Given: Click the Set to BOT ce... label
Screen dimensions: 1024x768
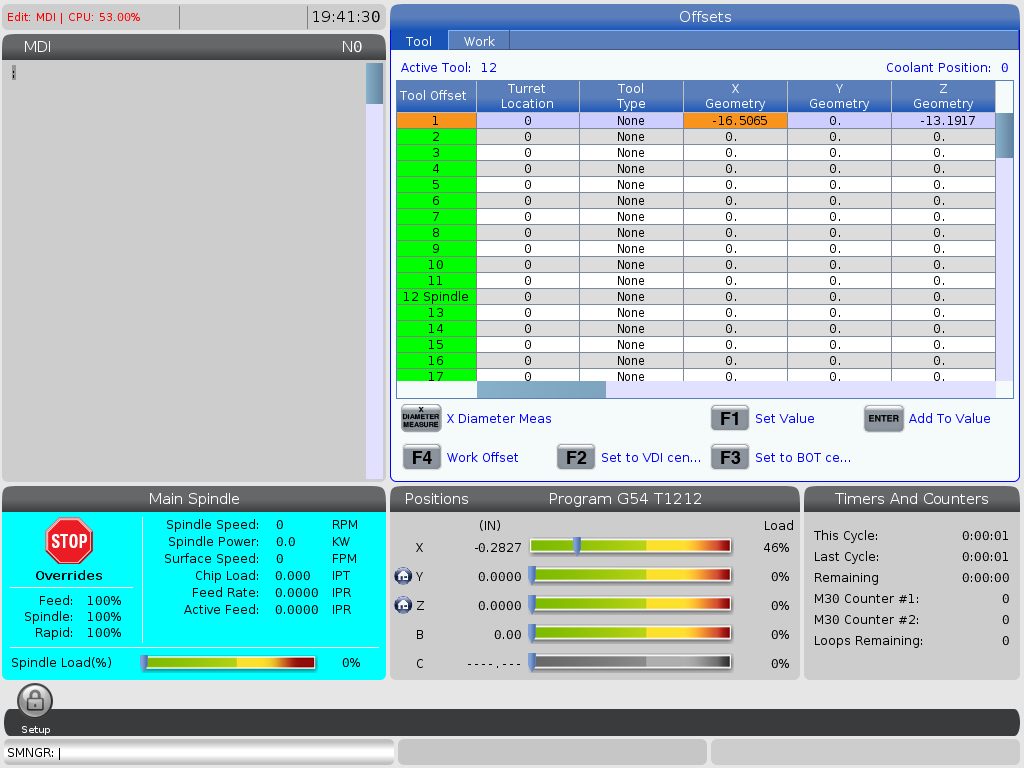Looking at the screenshot, I should (803, 457).
